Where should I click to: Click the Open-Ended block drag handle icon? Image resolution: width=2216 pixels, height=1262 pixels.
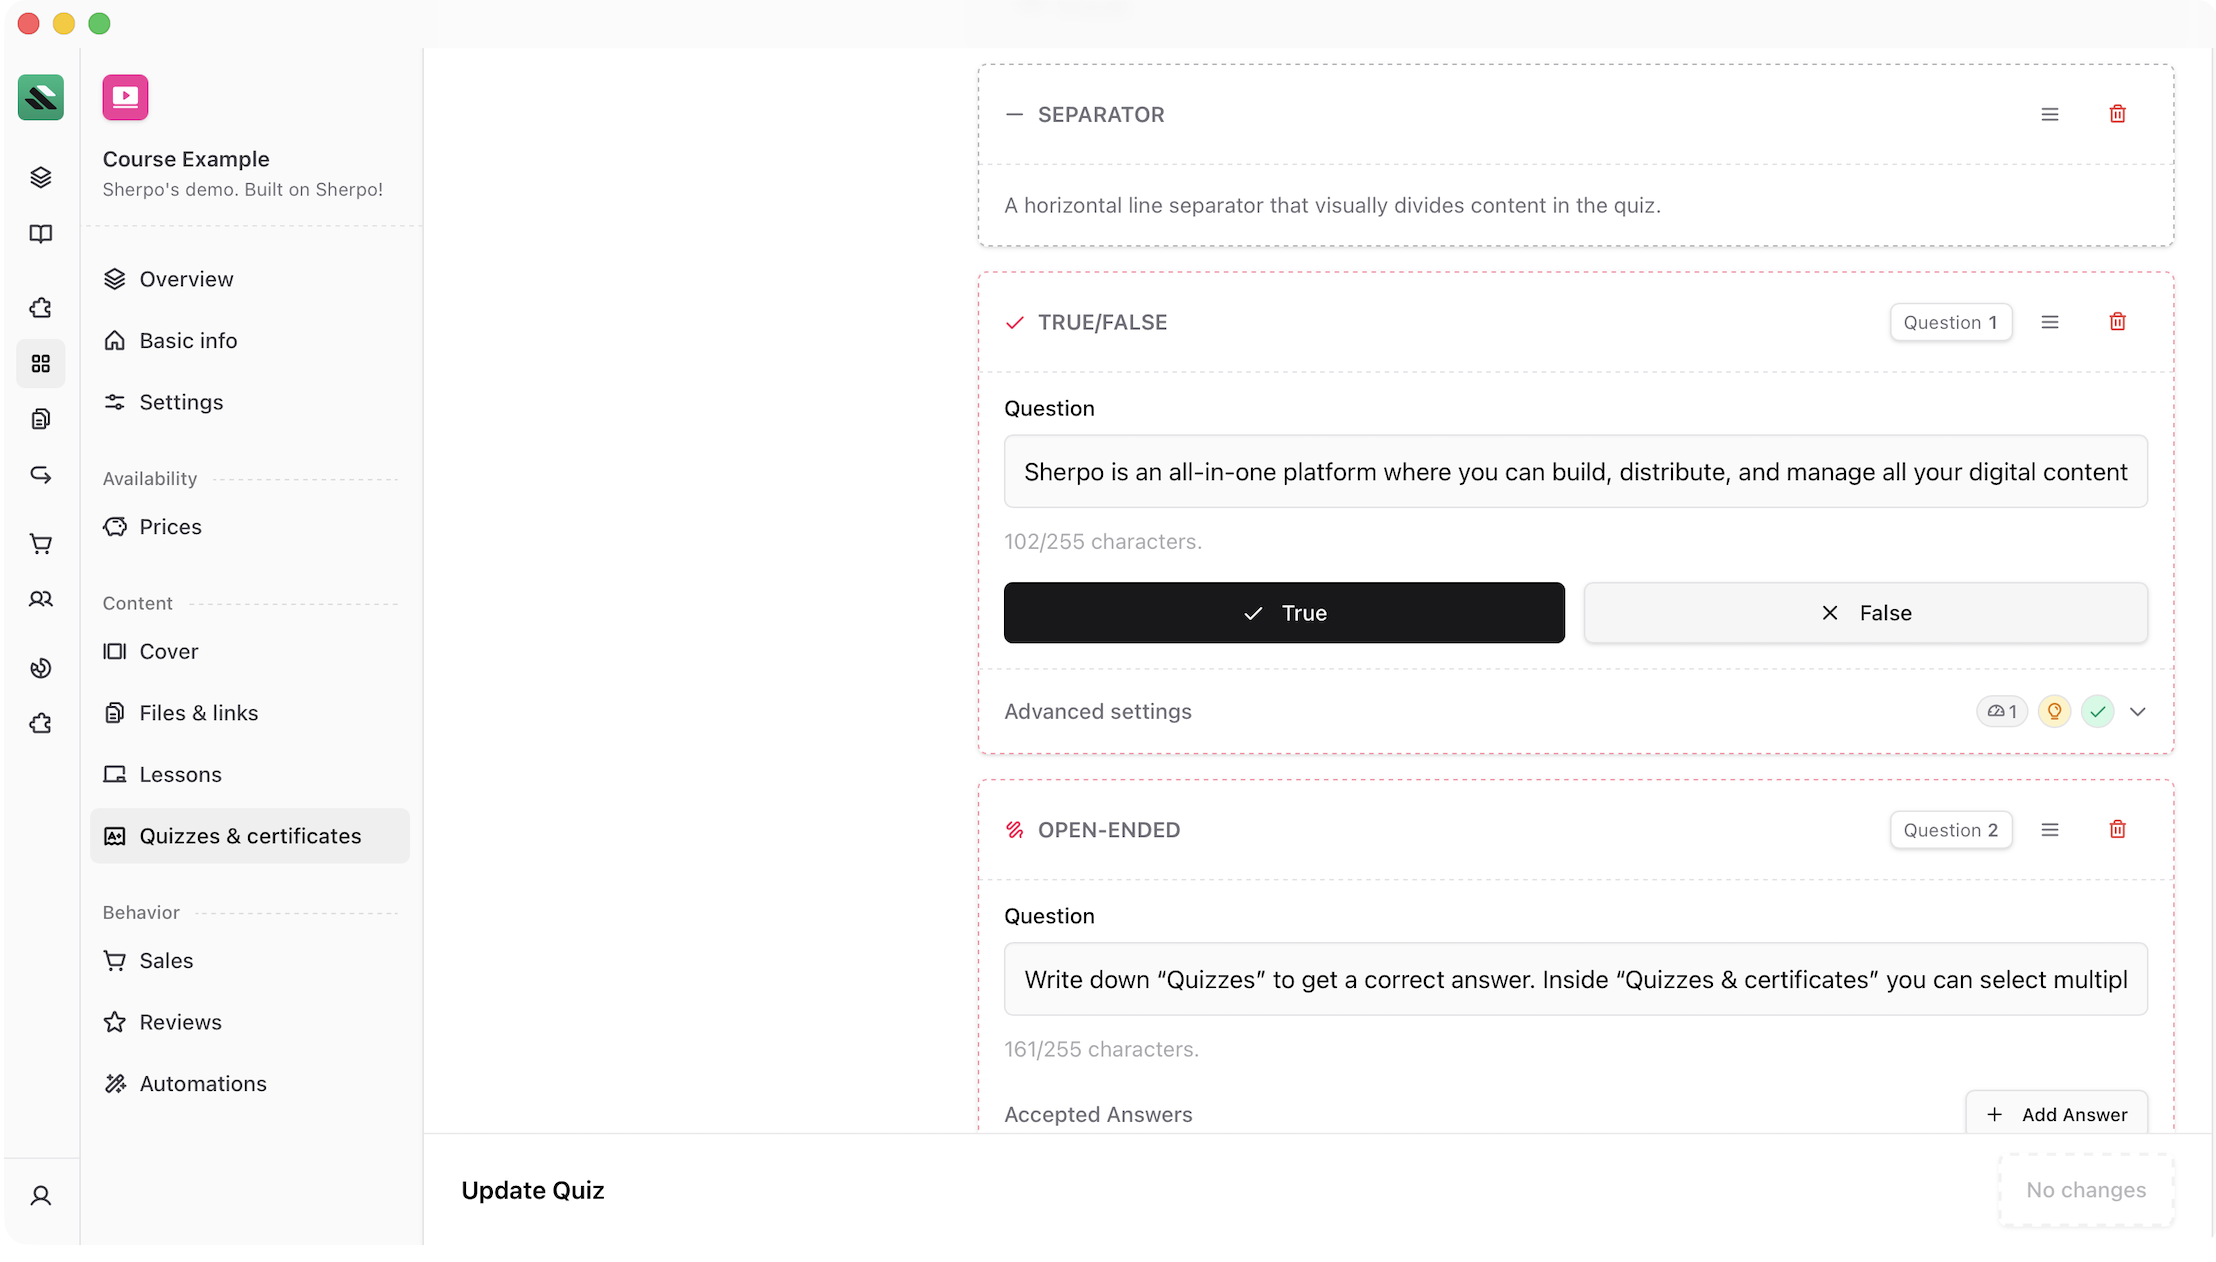click(2049, 830)
